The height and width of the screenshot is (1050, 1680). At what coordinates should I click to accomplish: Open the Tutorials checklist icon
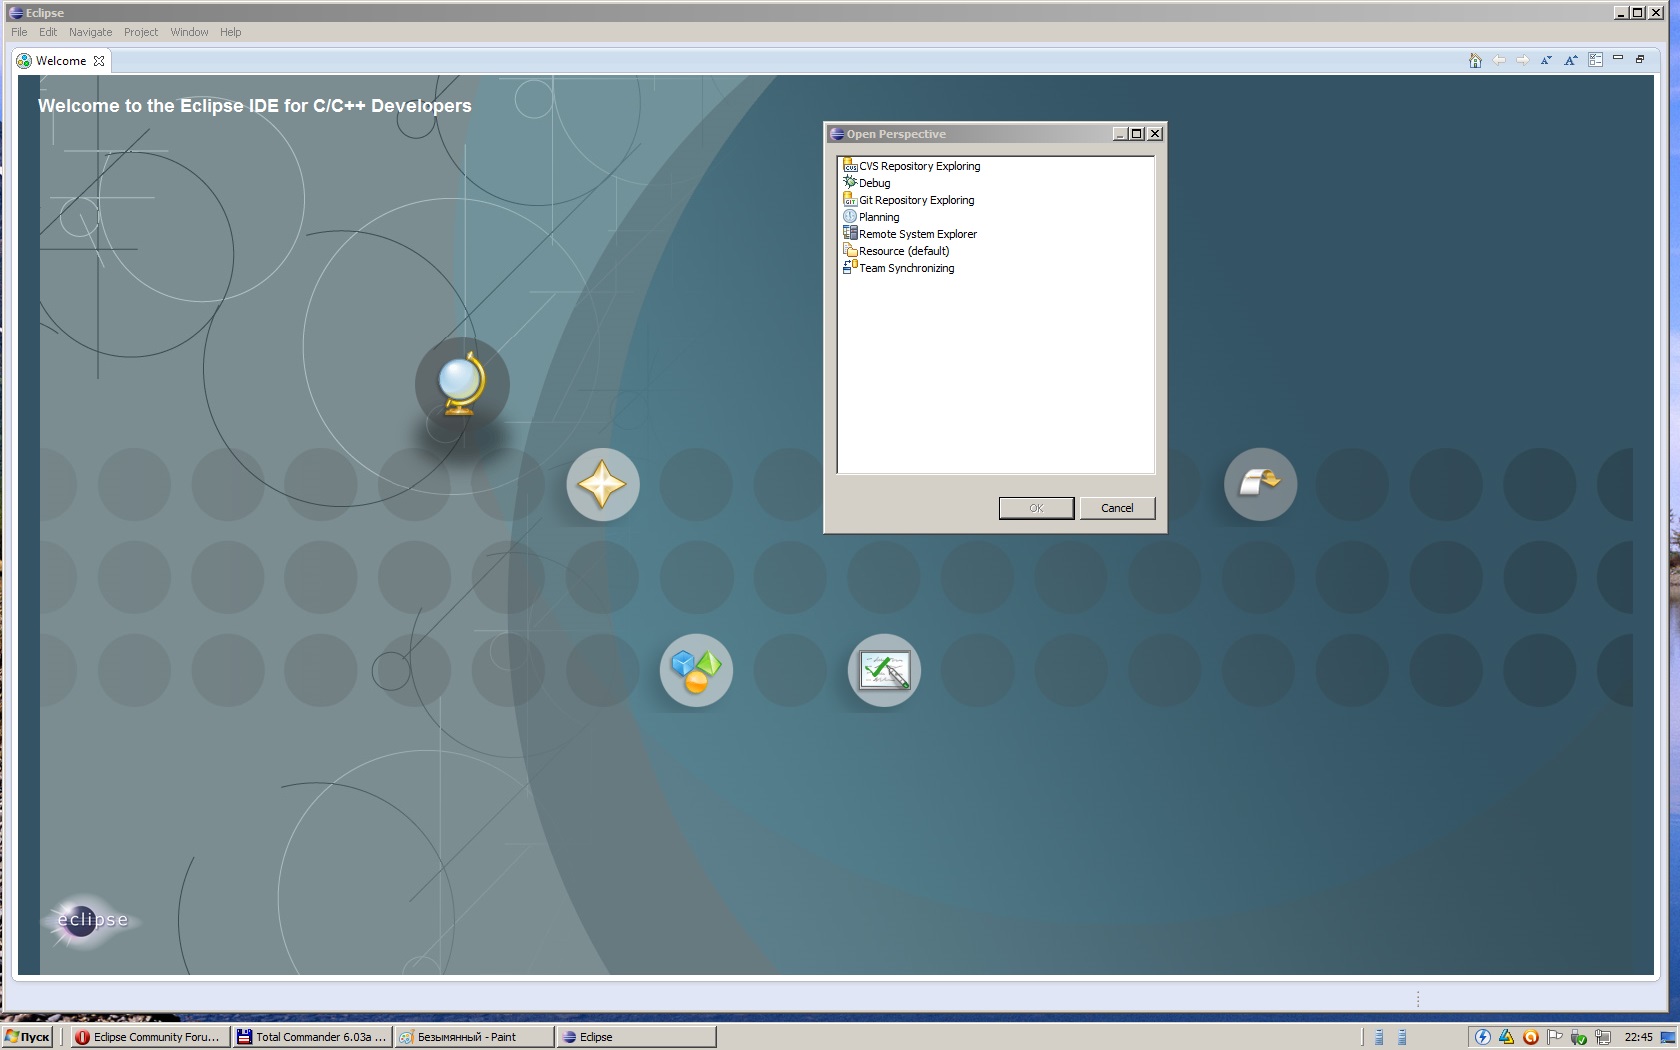click(884, 670)
